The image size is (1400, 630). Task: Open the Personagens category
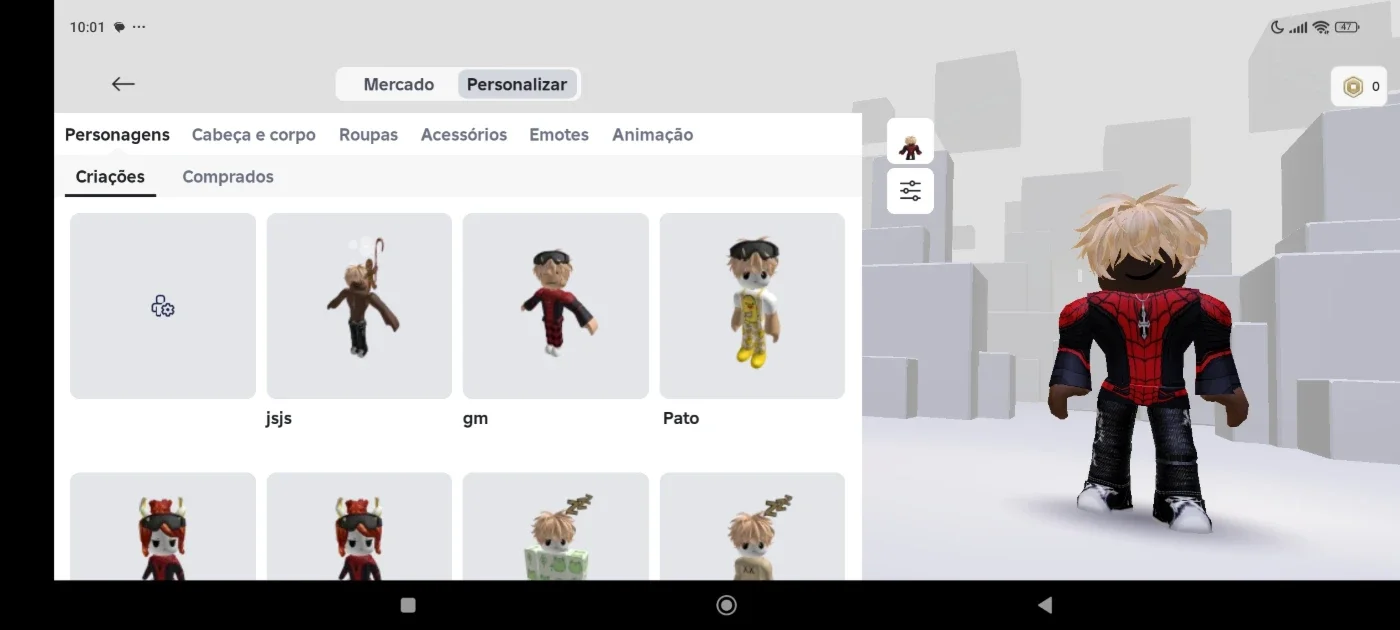117,135
